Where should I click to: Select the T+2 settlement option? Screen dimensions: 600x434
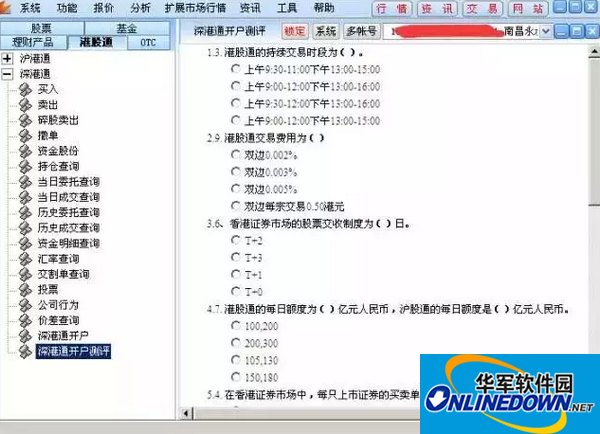point(236,240)
